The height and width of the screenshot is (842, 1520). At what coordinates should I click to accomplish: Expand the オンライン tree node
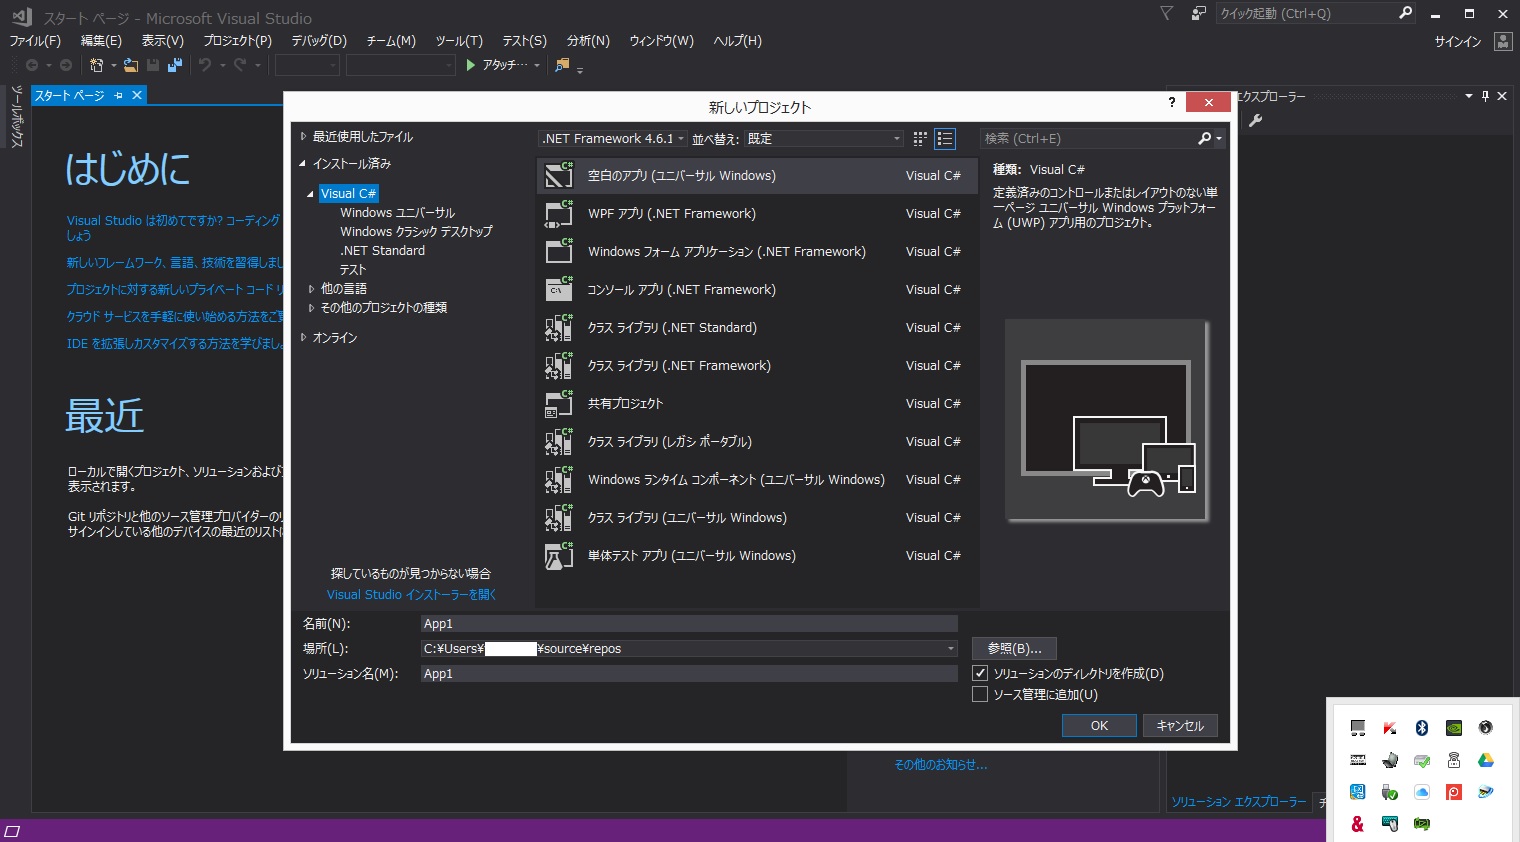click(x=303, y=338)
